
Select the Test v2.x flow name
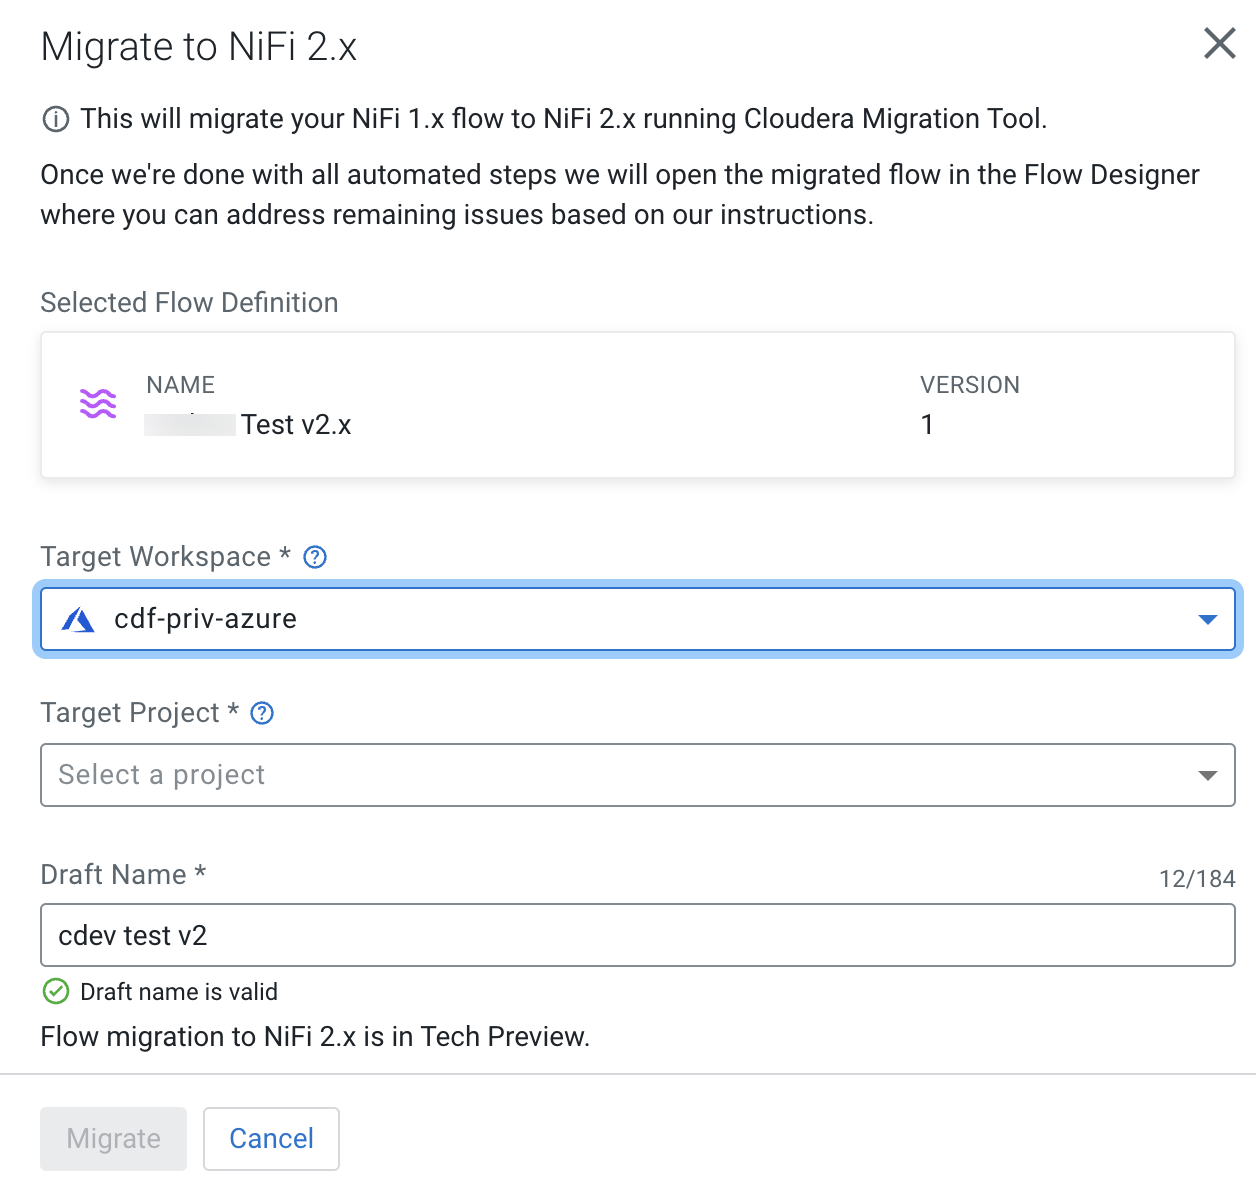[x=296, y=425]
